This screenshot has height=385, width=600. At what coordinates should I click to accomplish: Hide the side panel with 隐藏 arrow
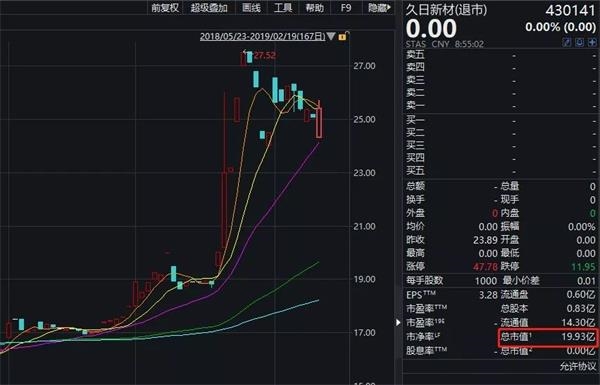point(380,8)
